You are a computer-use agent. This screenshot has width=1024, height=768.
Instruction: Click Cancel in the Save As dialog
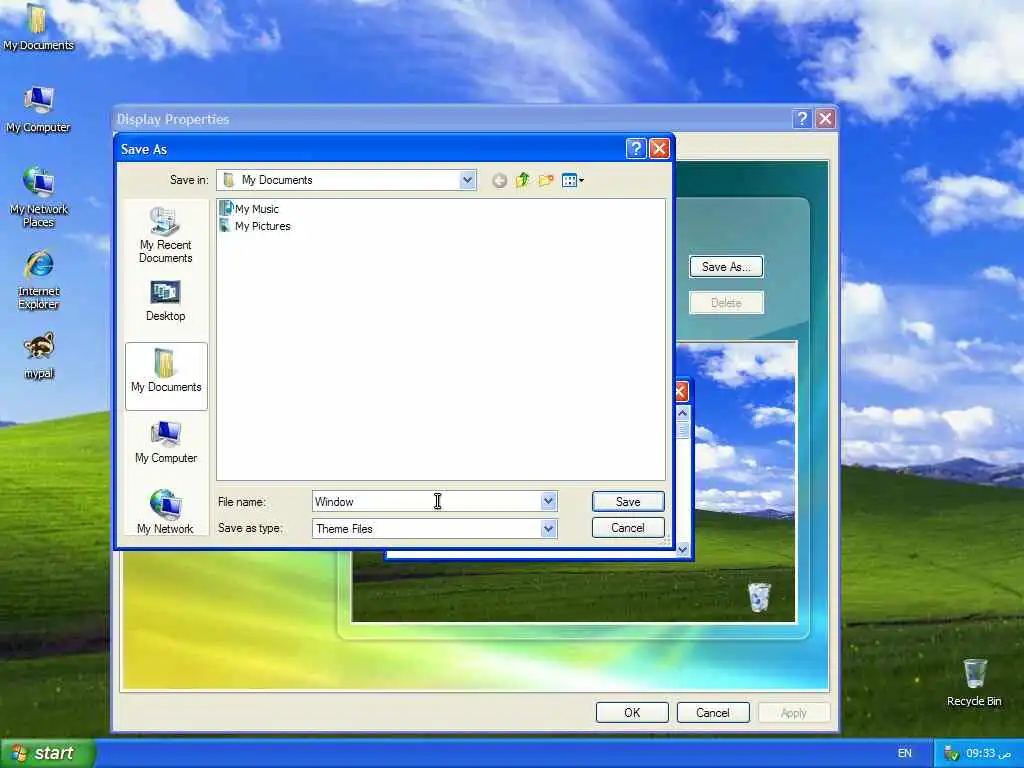(x=628, y=528)
